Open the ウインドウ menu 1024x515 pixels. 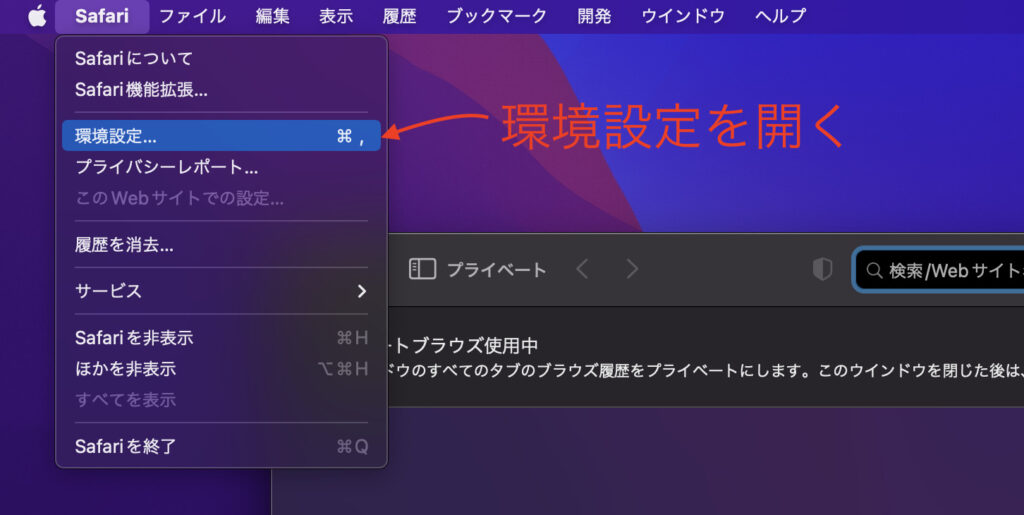pyautogui.click(x=683, y=16)
